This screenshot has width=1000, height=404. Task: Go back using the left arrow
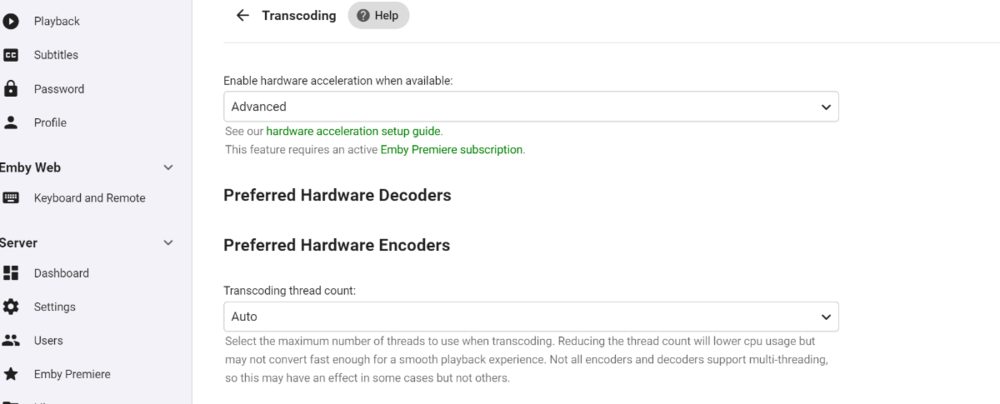click(x=242, y=16)
